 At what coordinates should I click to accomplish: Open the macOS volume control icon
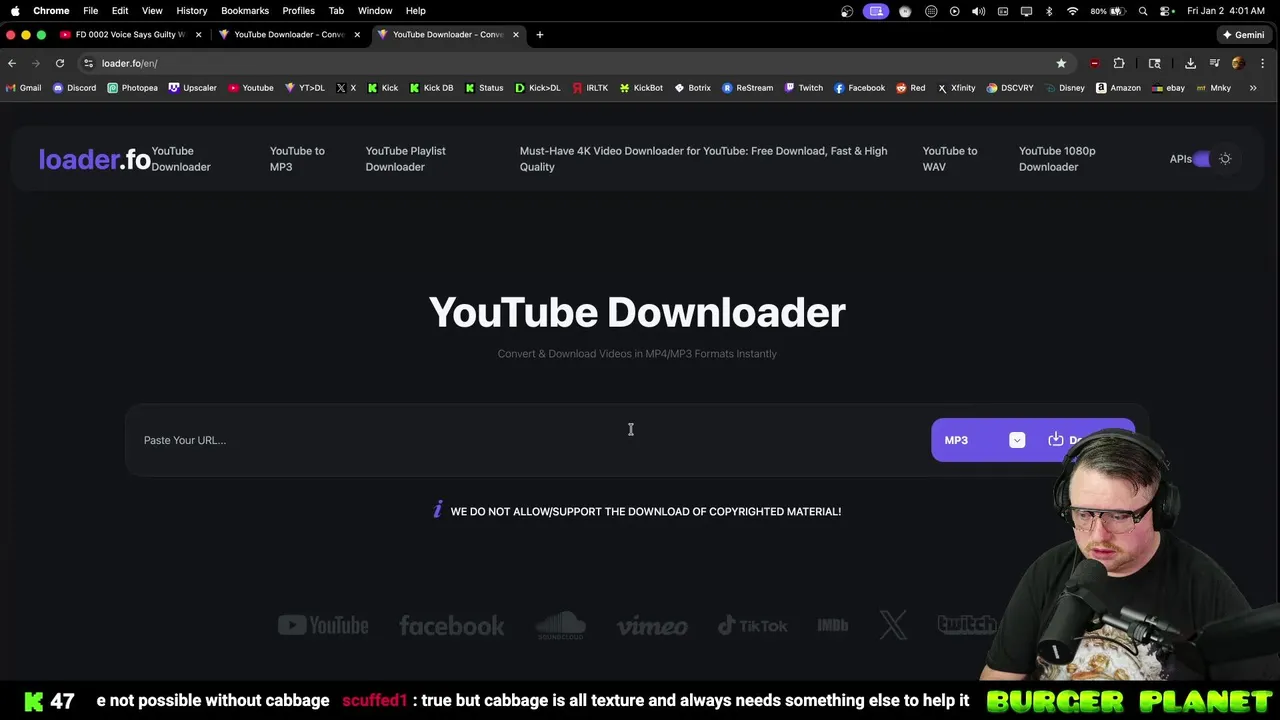(x=978, y=11)
